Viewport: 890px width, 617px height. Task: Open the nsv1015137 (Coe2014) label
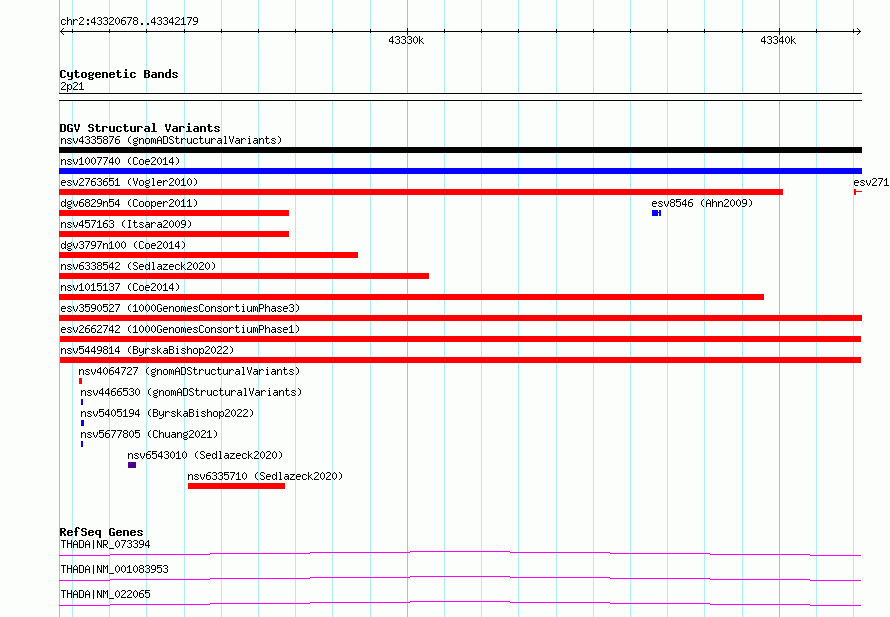coord(120,287)
